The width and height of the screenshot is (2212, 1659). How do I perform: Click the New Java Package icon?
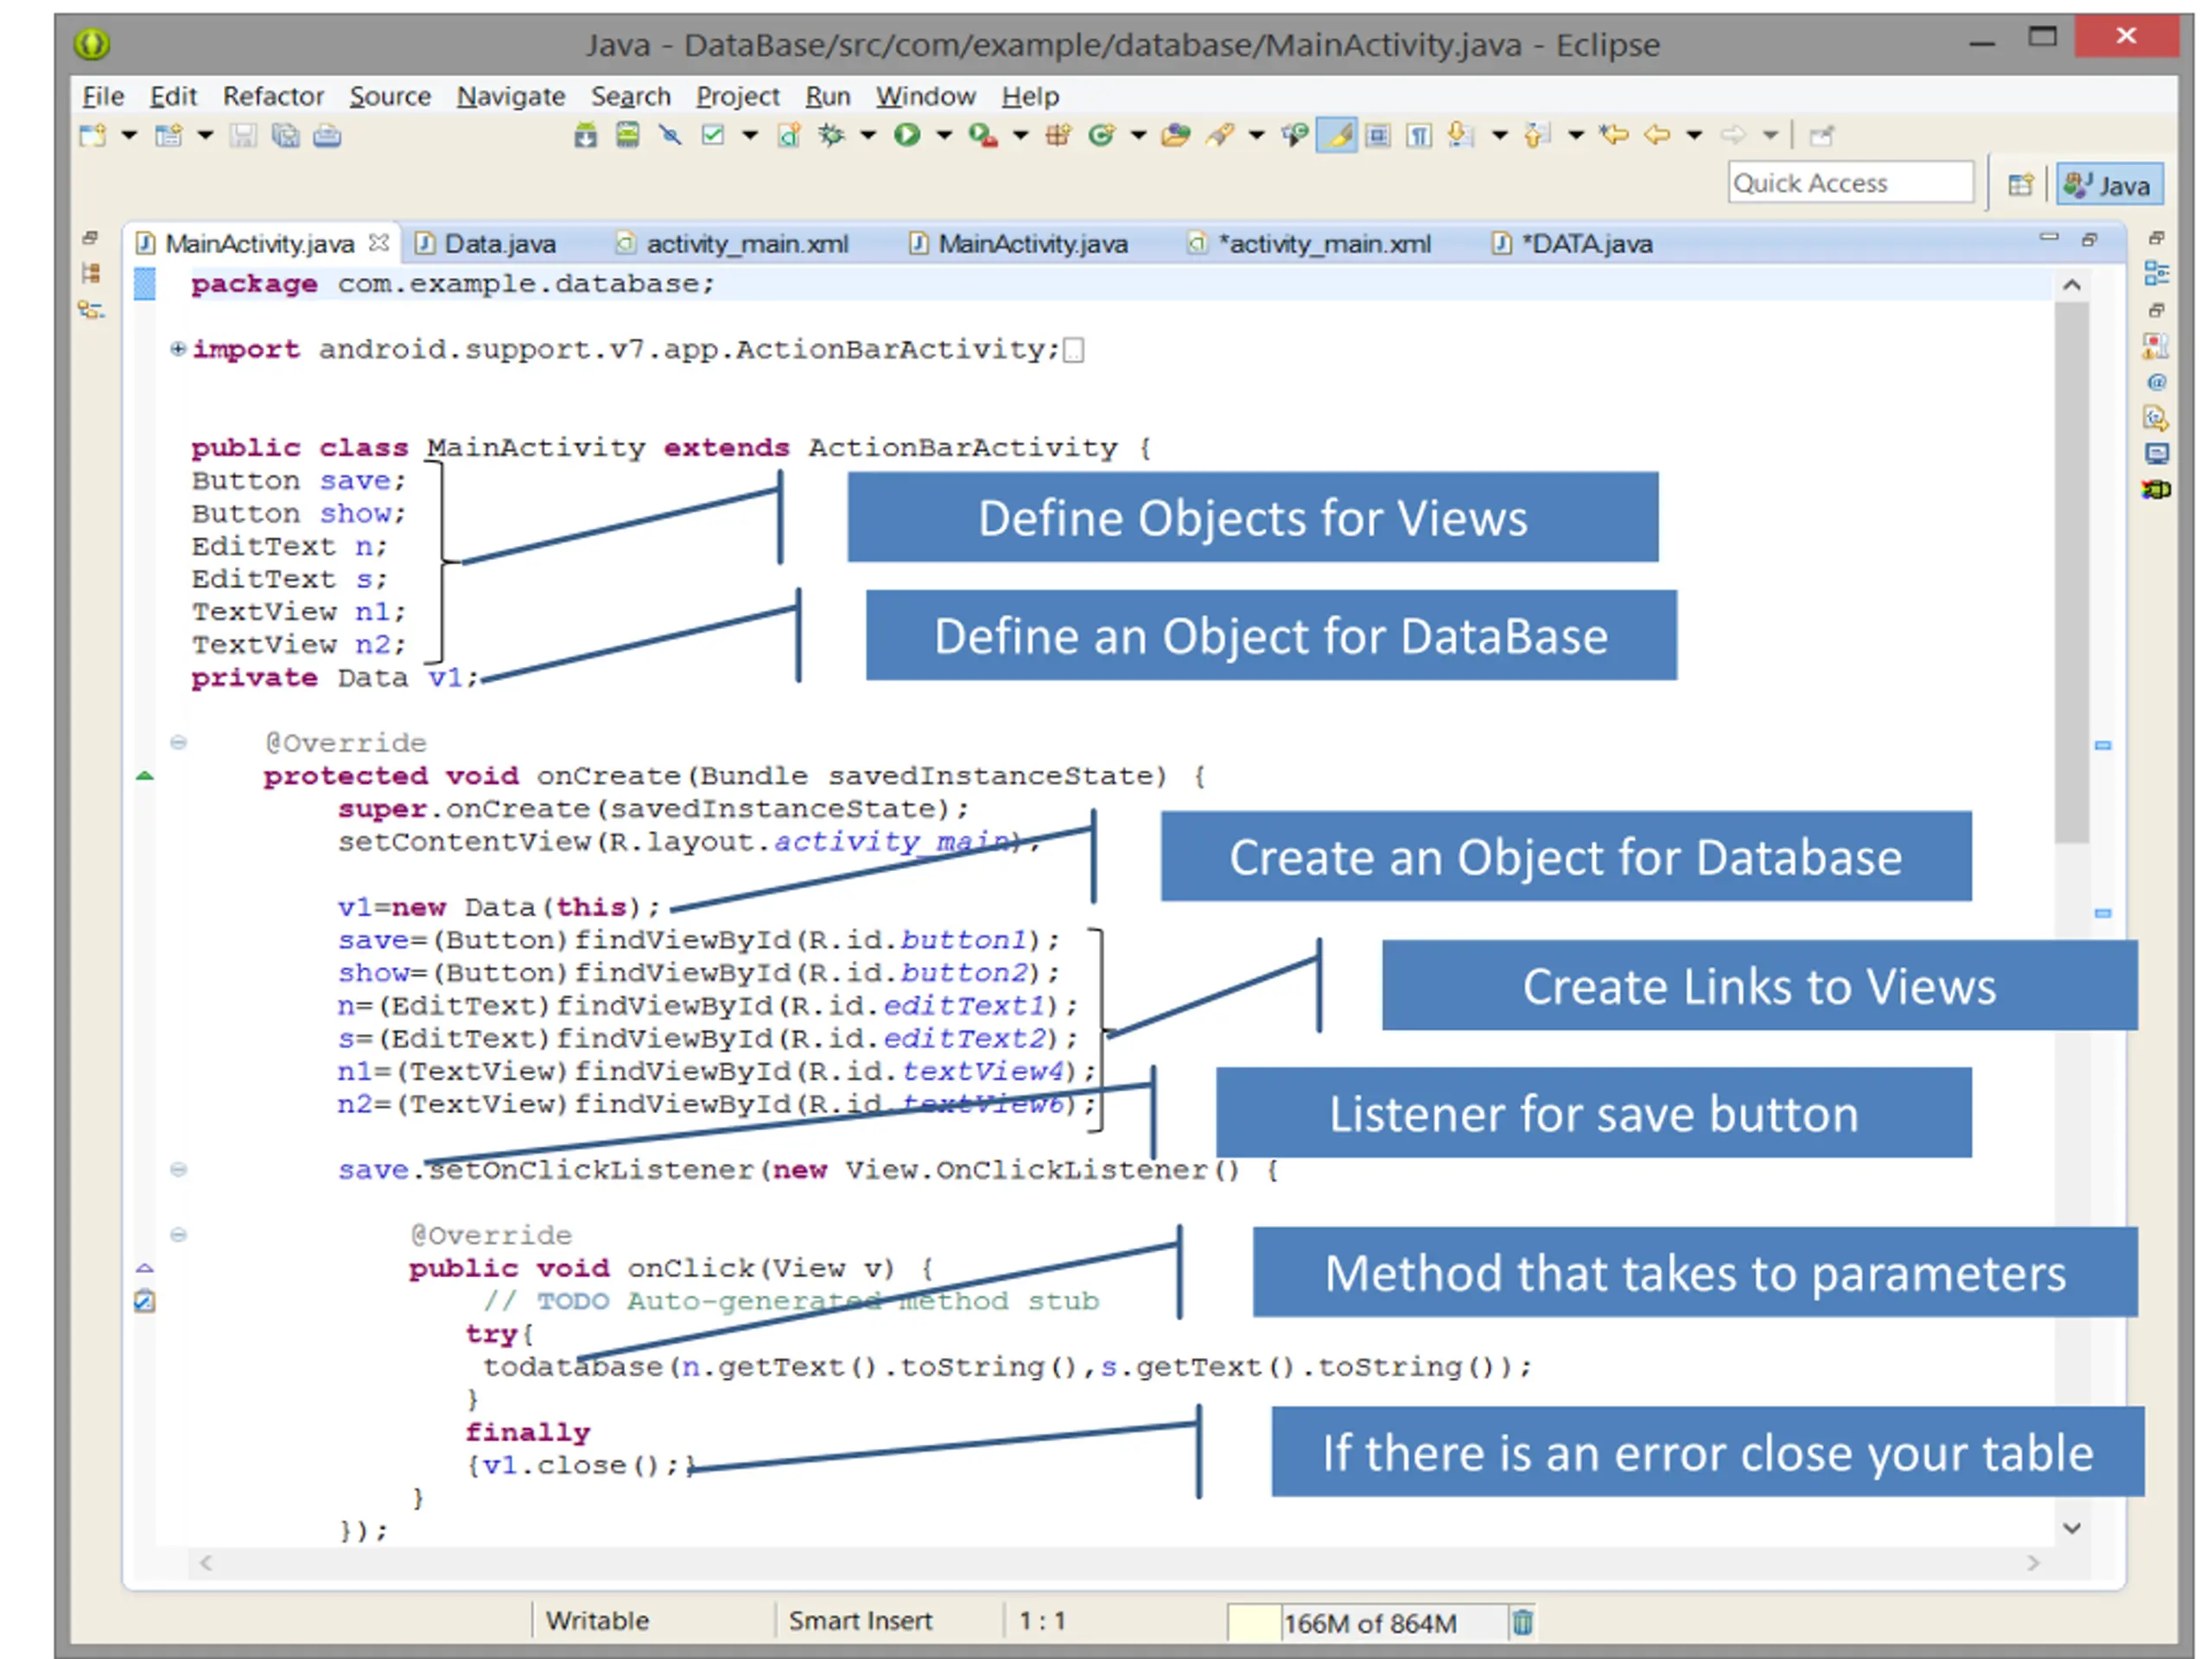[1059, 135]
